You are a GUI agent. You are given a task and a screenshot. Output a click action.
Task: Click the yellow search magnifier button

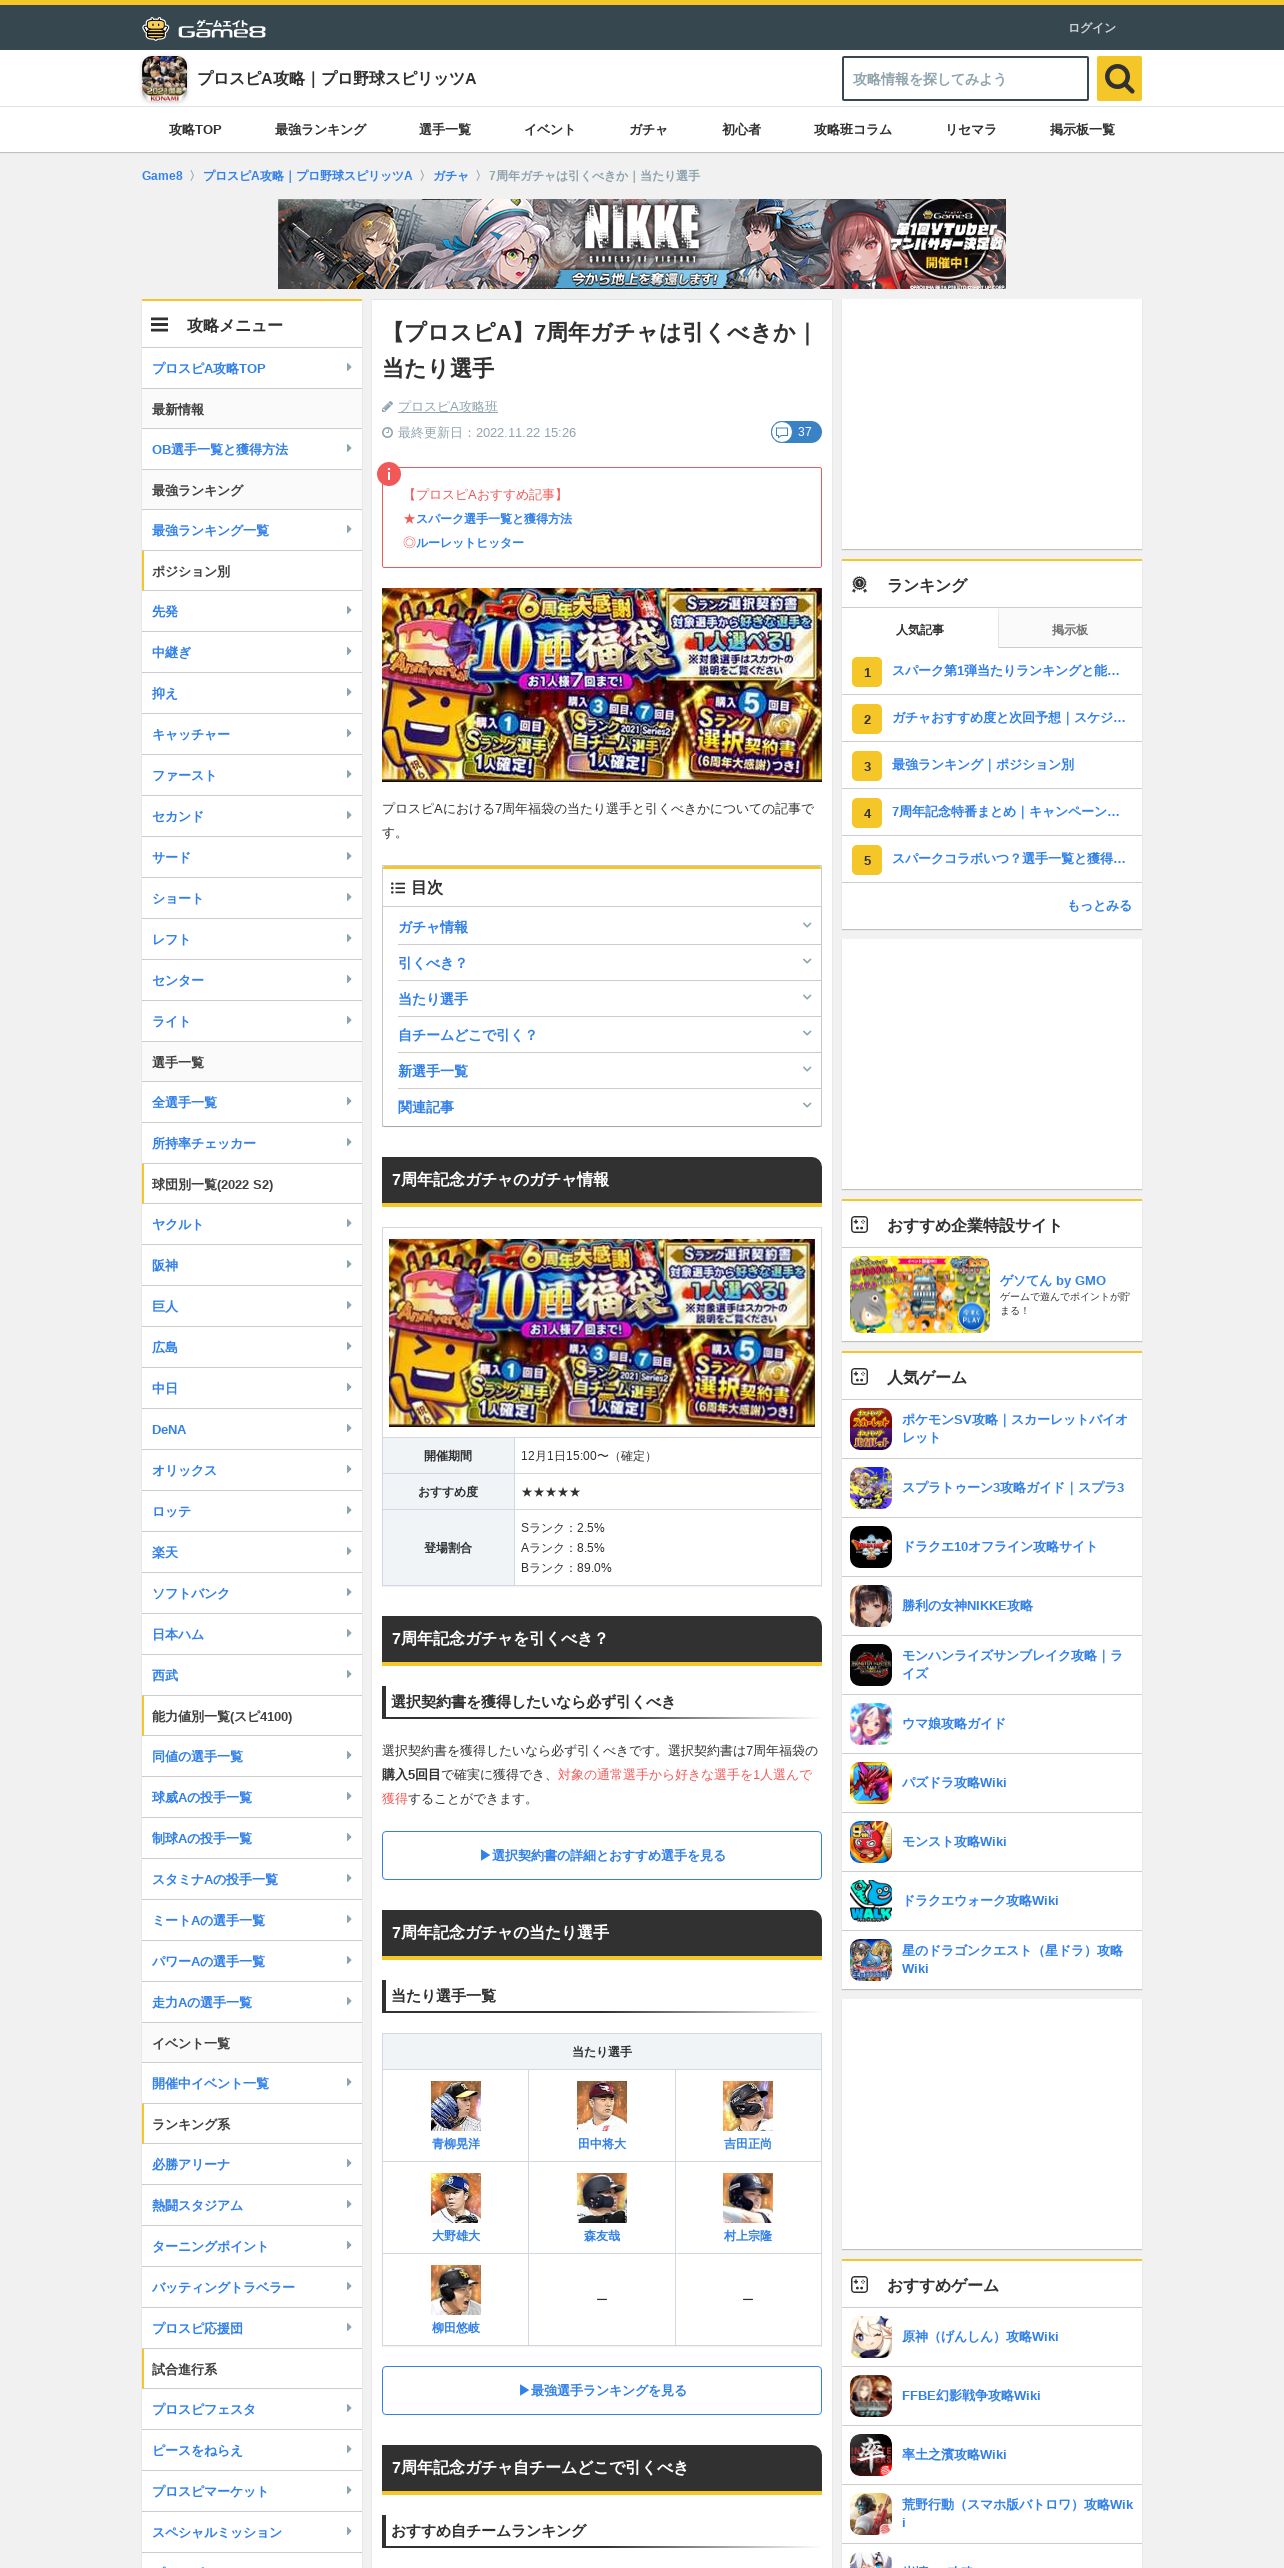click(x=1119, y=78)
